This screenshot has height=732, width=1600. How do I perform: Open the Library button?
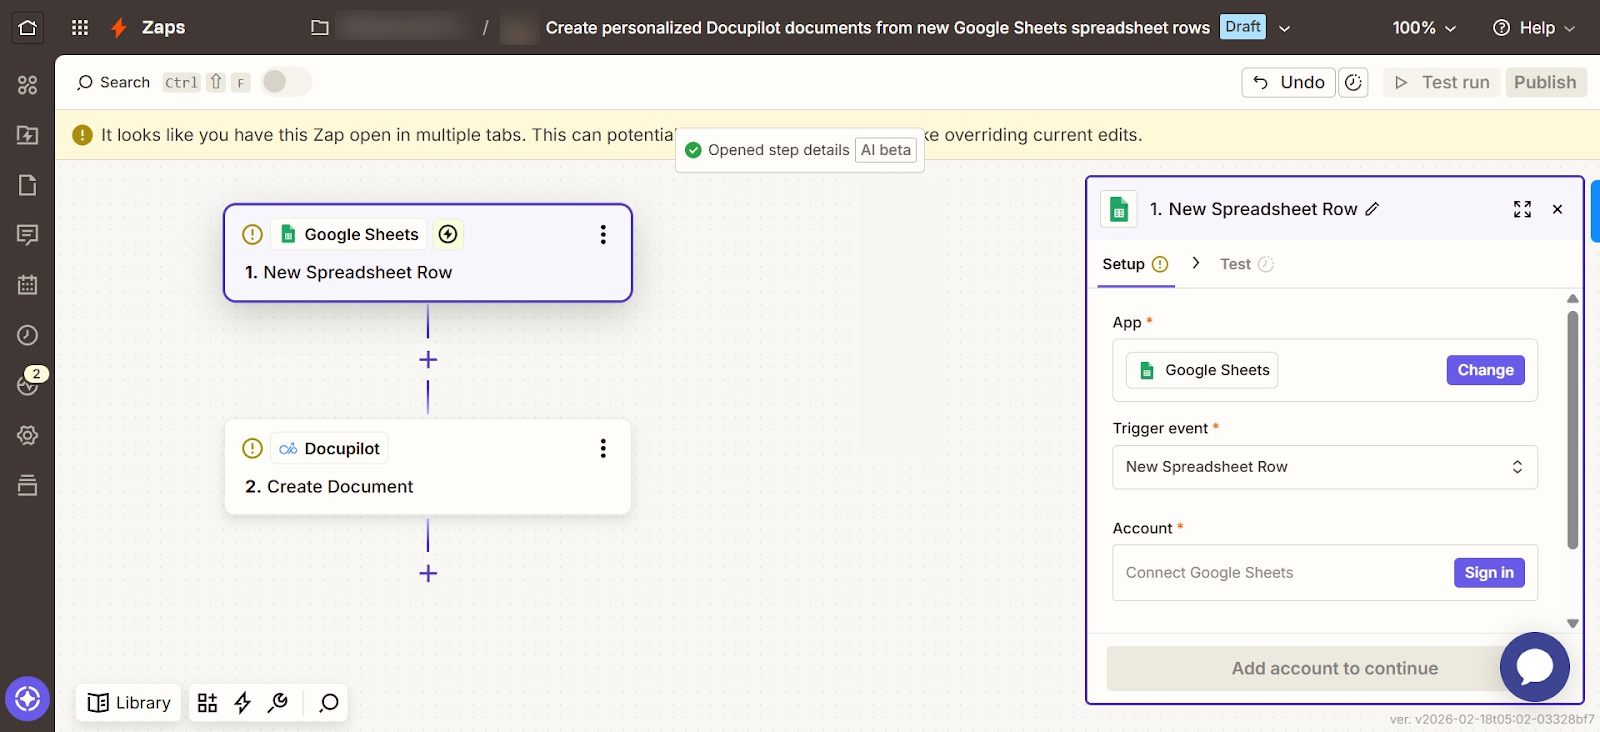[129, 703]
